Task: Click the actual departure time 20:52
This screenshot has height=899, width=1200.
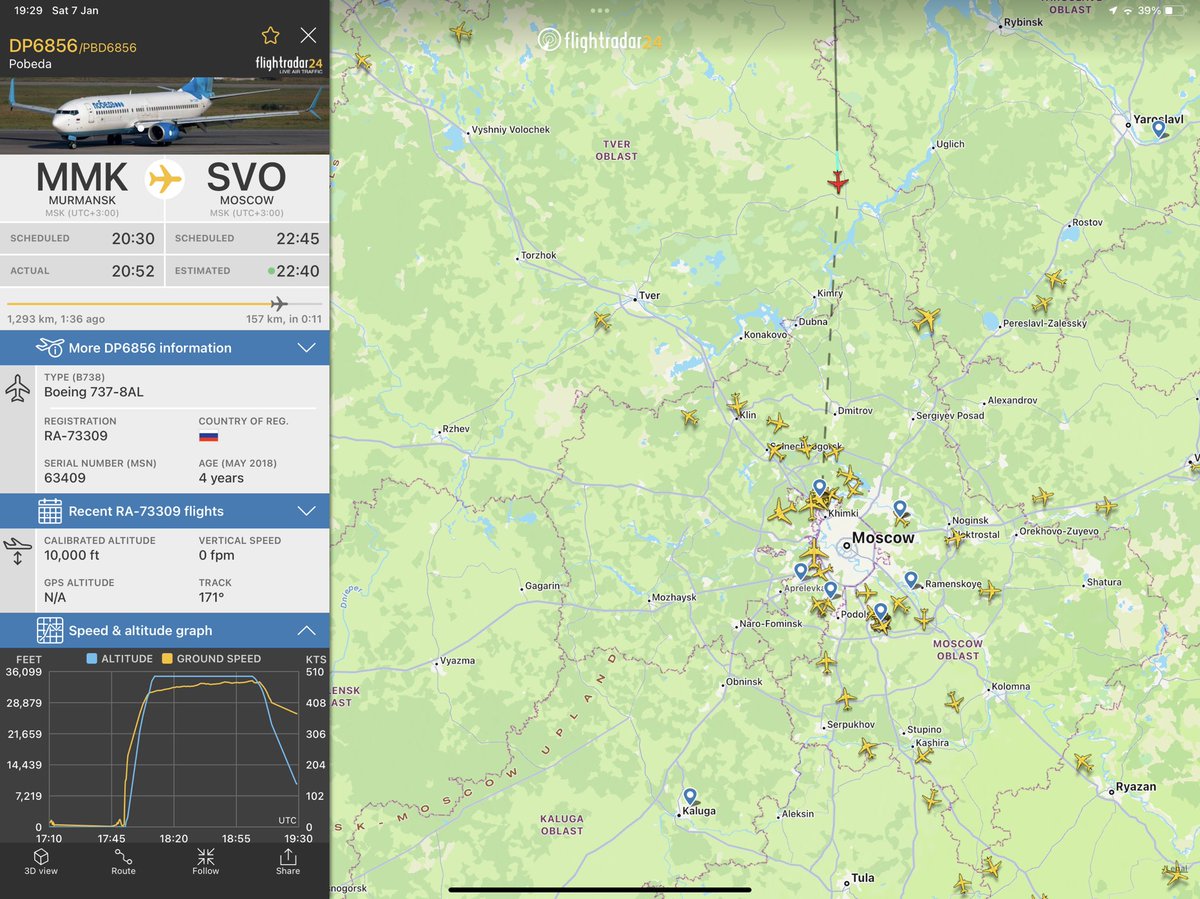Action: coord(132,271)
